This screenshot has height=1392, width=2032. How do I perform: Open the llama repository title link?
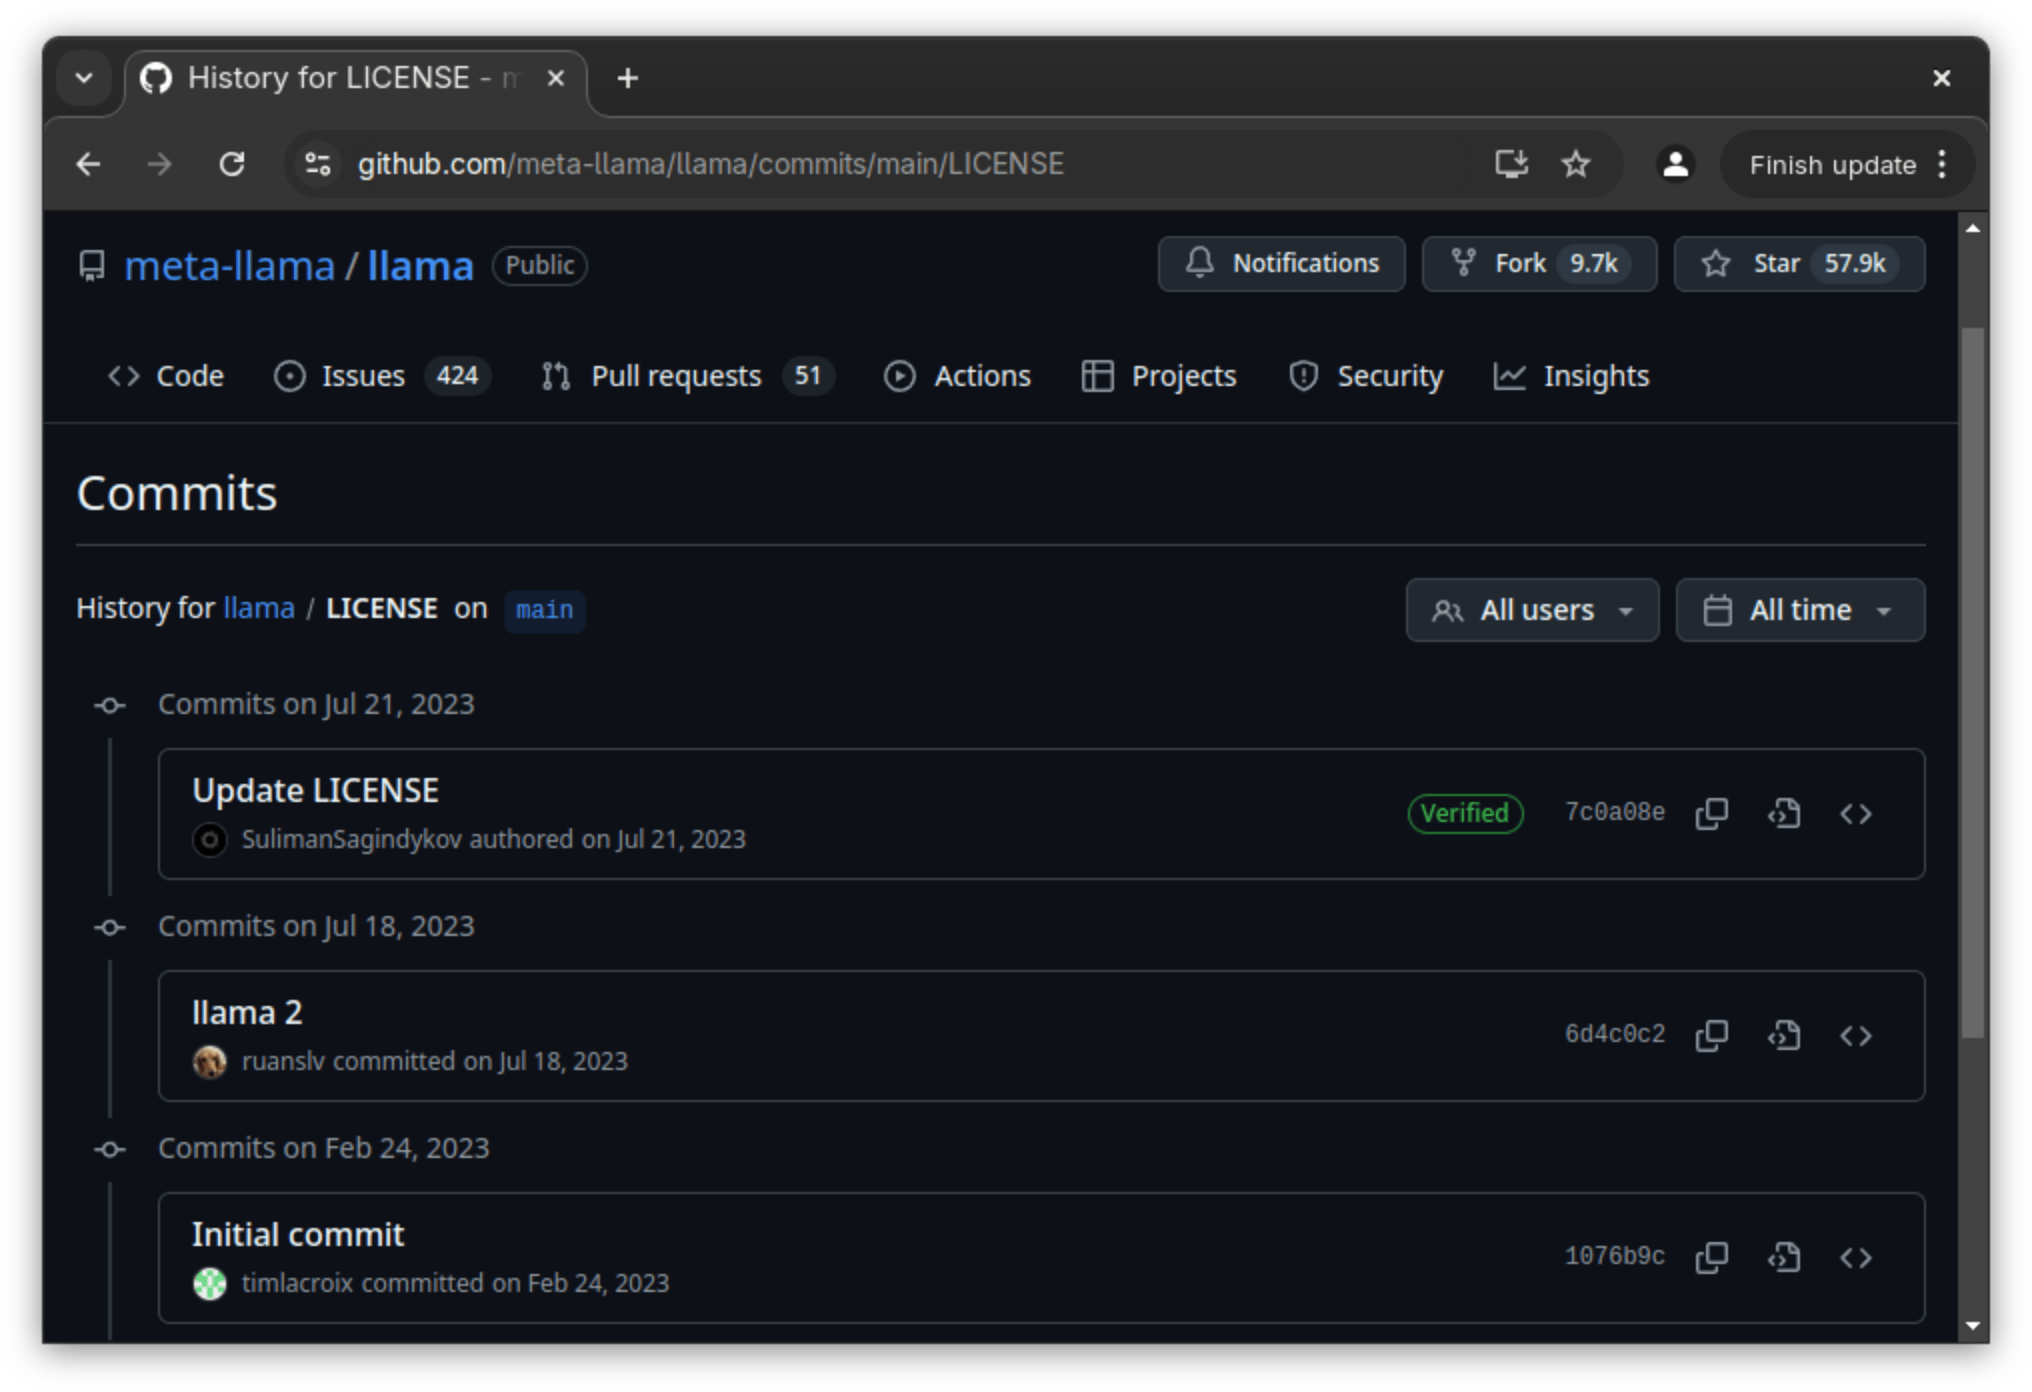click(421, 266)
